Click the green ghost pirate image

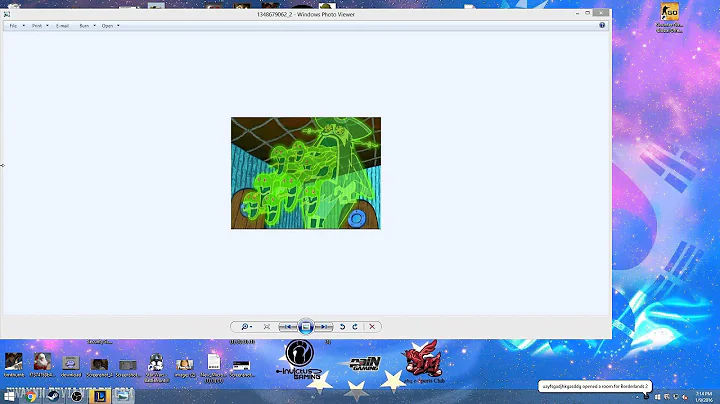tap(306, 173)
